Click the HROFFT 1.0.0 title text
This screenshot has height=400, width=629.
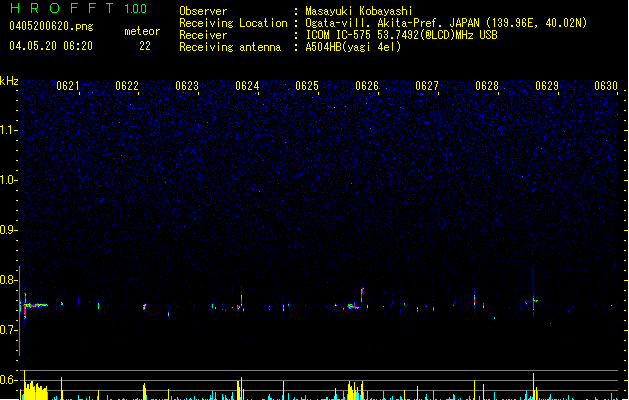[79, 8]
